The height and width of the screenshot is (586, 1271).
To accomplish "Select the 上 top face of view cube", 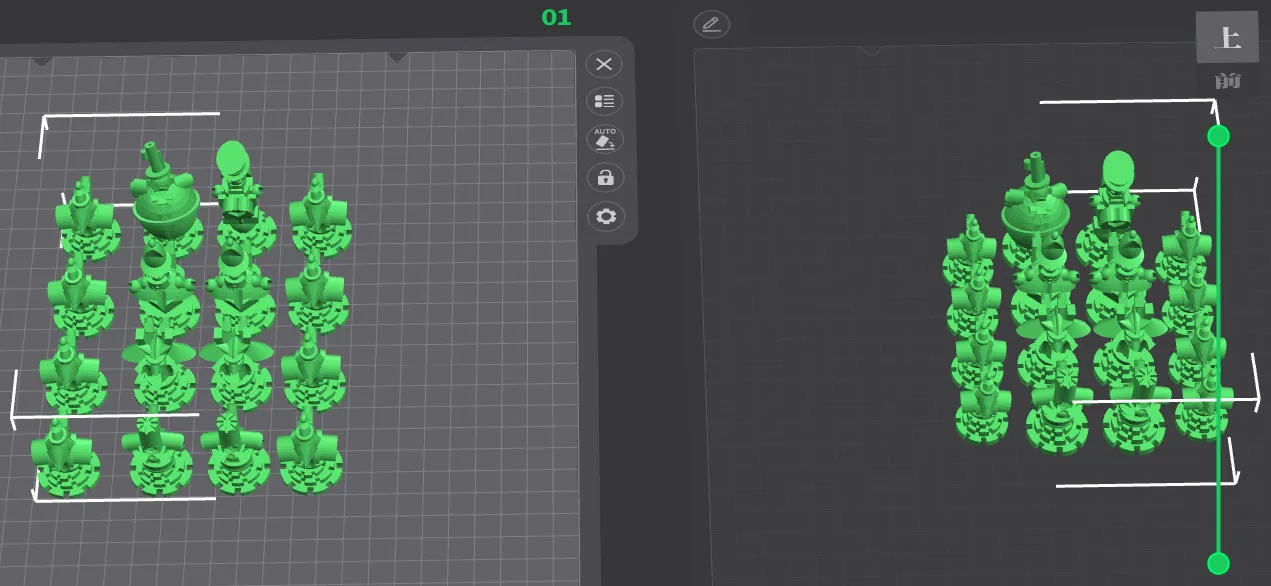I will pos(1227,38).
